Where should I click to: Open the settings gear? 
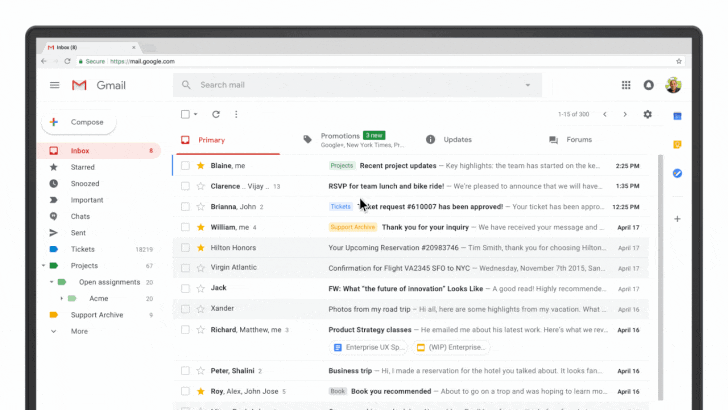pyautogui.click(x=648, y=114)
